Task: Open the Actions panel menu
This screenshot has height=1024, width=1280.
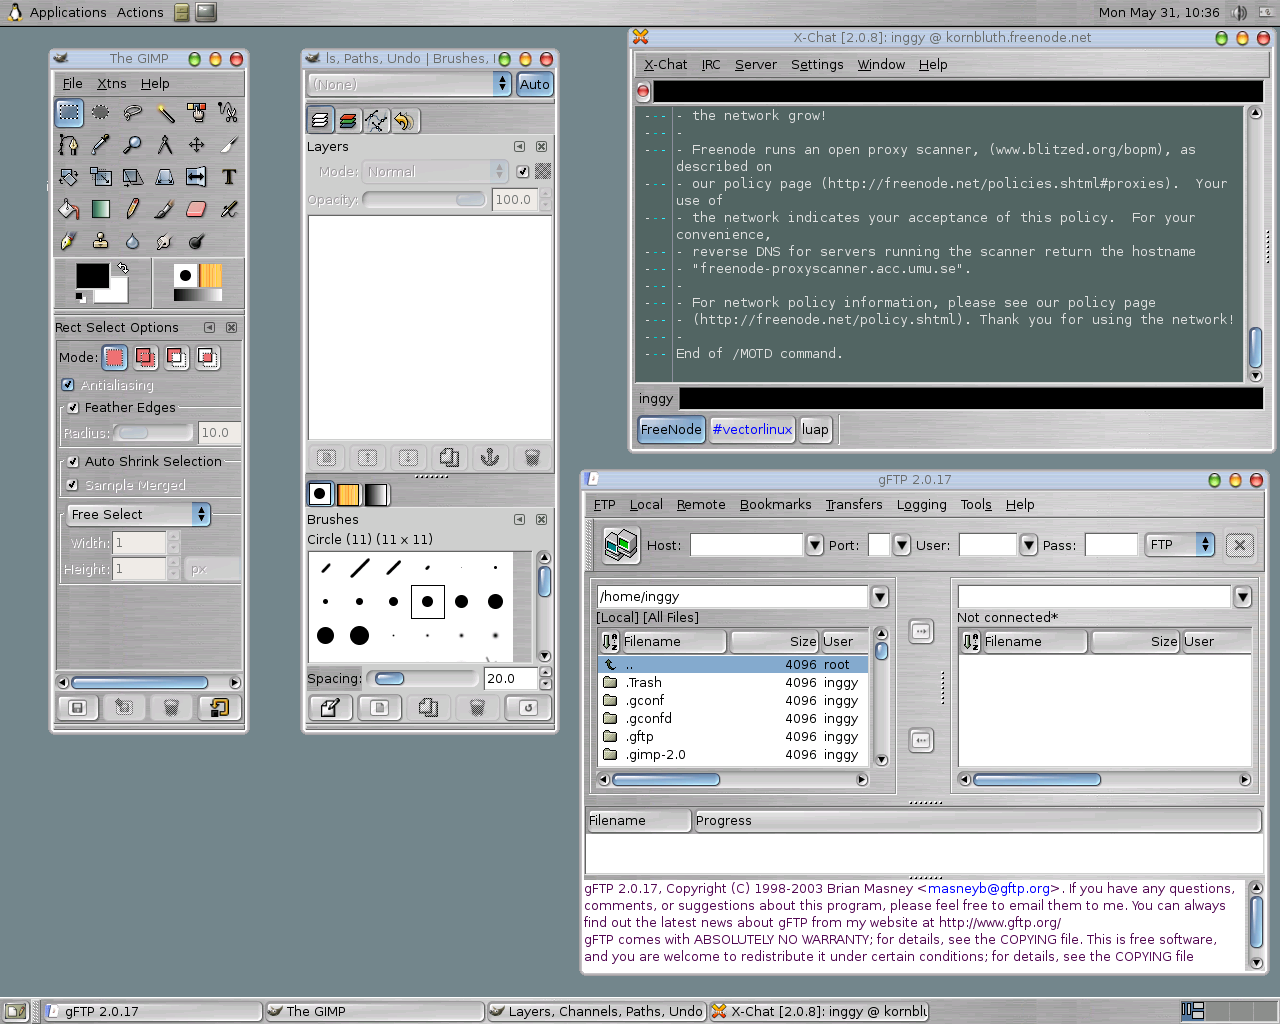Action: (140, 12)
